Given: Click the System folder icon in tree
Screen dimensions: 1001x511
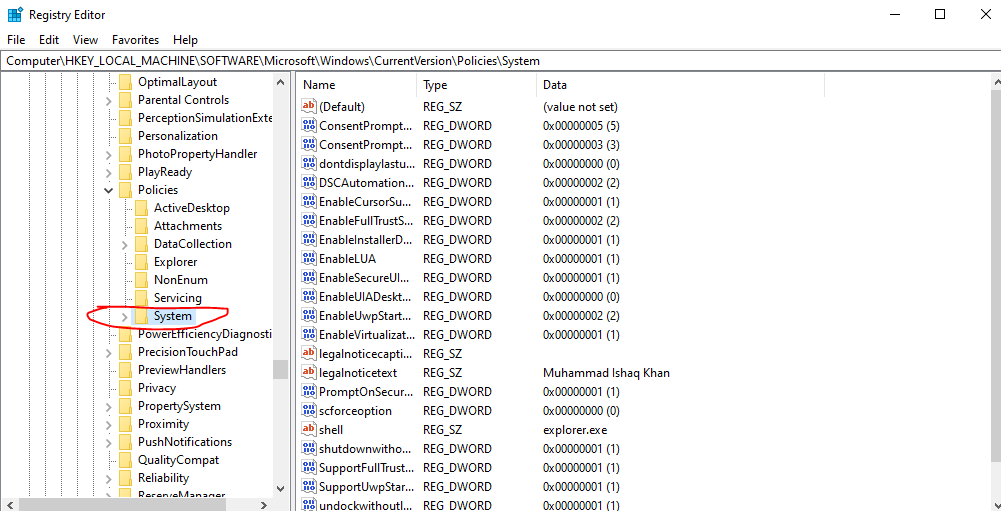Looking at the screenshot, I should click(141, 316).
